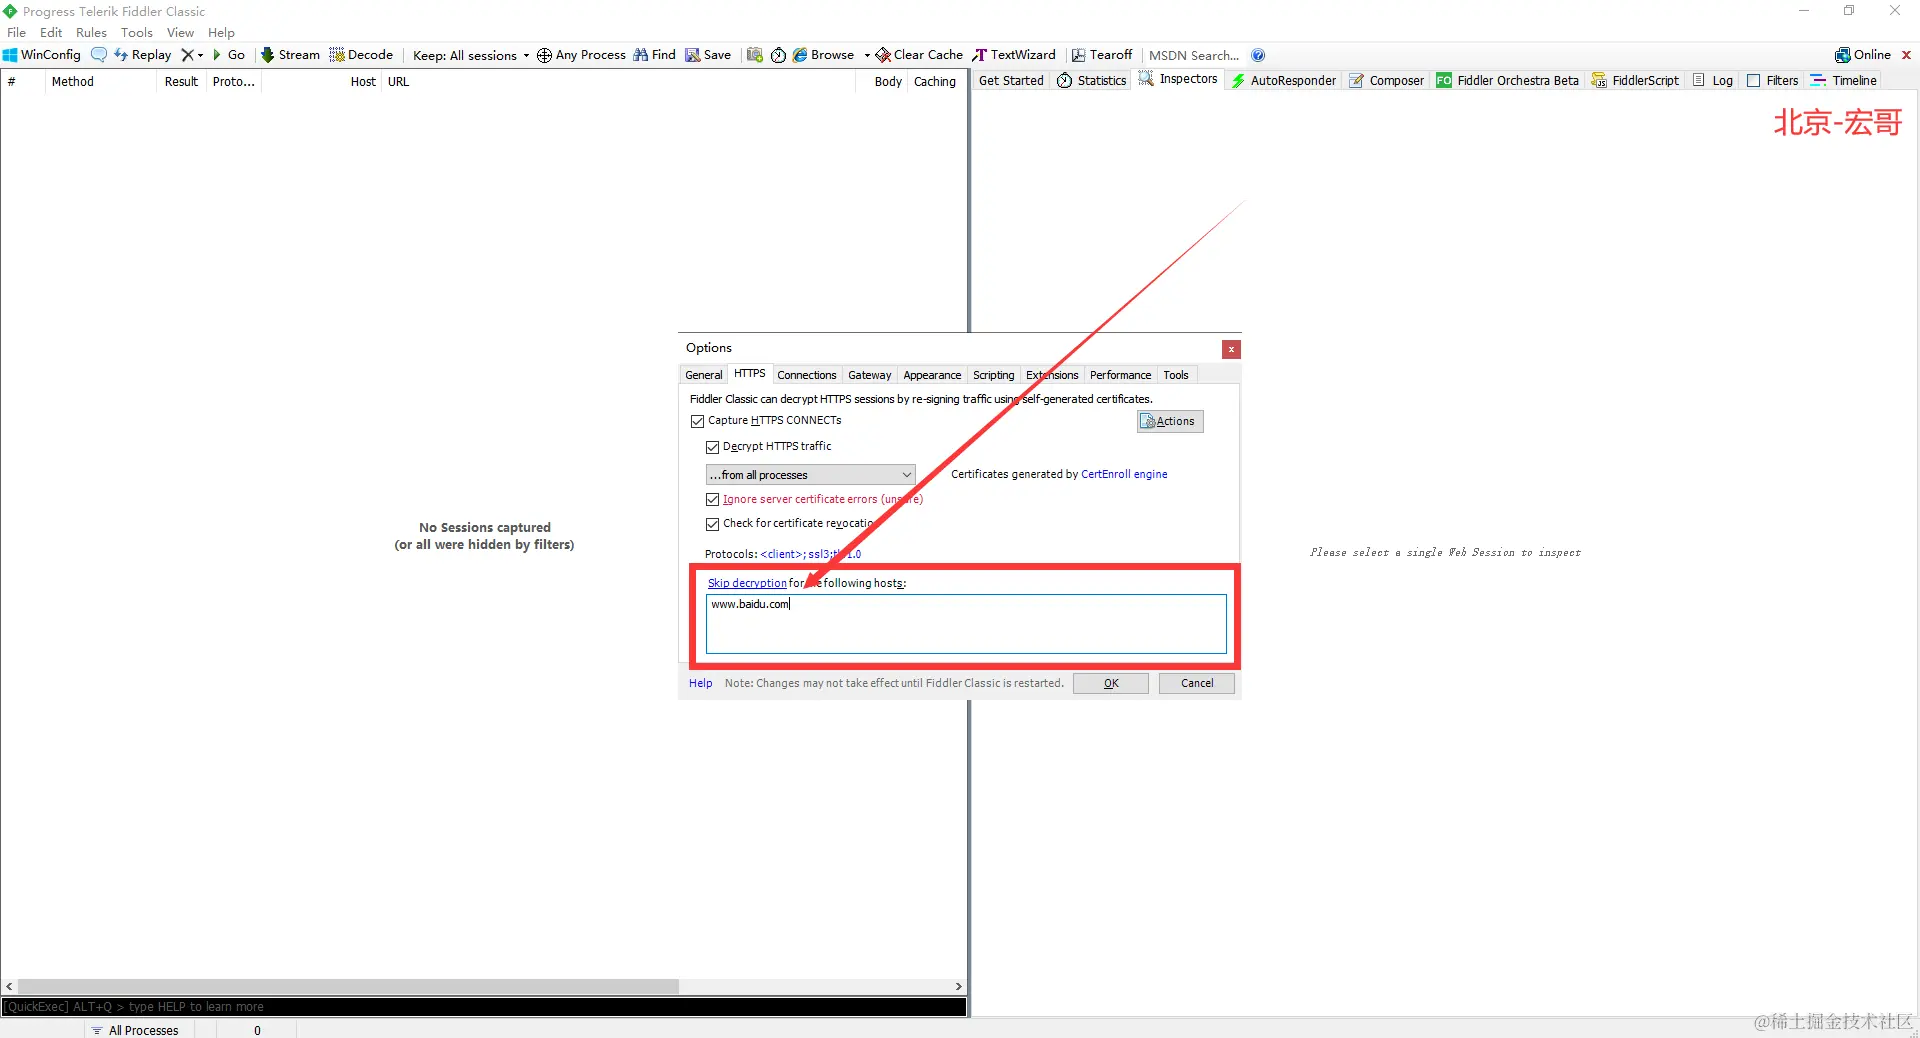Viewport: 1920px width, 1038px height.
Task: Expand the Browse dropdown arrow
Action: pyautogui.click(x=867, y=55)
